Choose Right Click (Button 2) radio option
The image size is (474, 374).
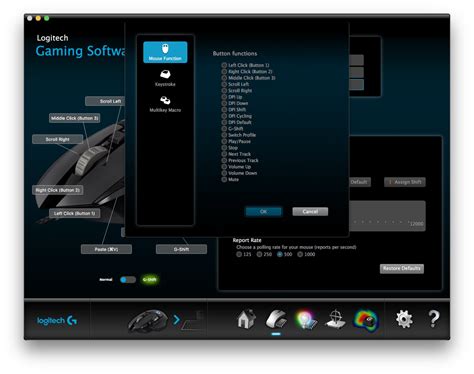224,72
